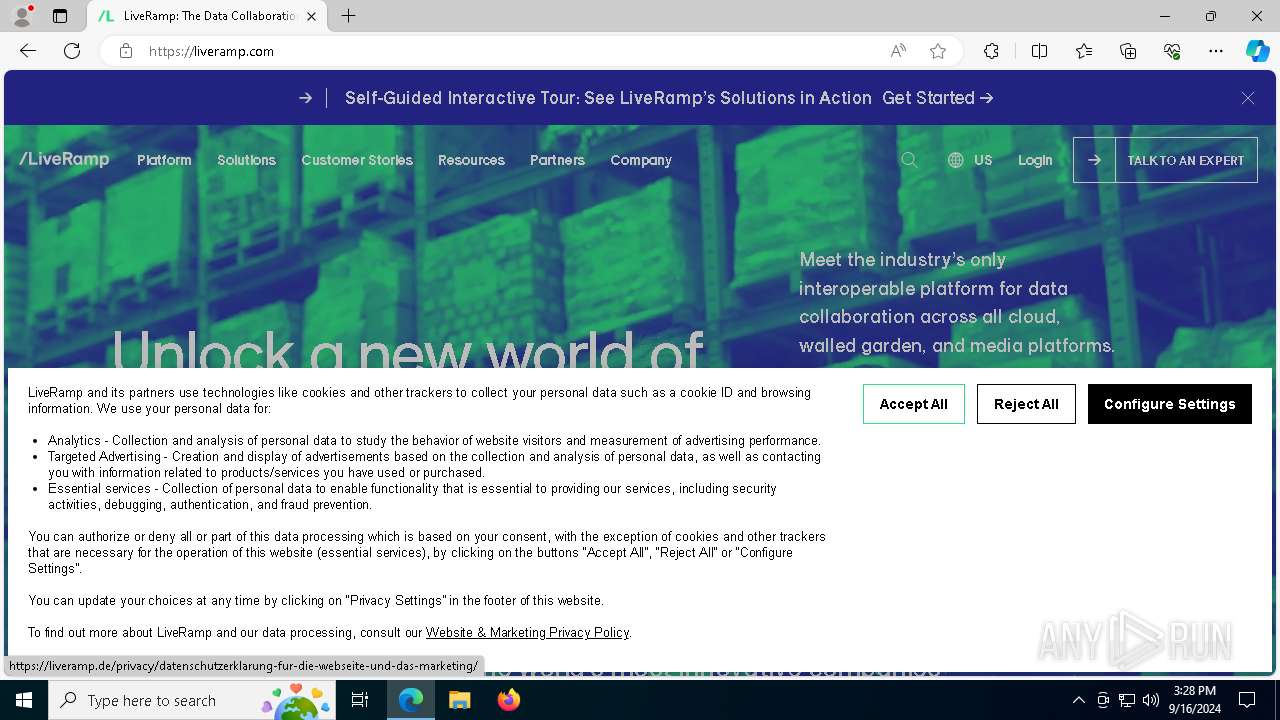The width and height of the screenshot is (1280, 720).
Task: Open the Edge profile avatar
Action: coord(22,16)
